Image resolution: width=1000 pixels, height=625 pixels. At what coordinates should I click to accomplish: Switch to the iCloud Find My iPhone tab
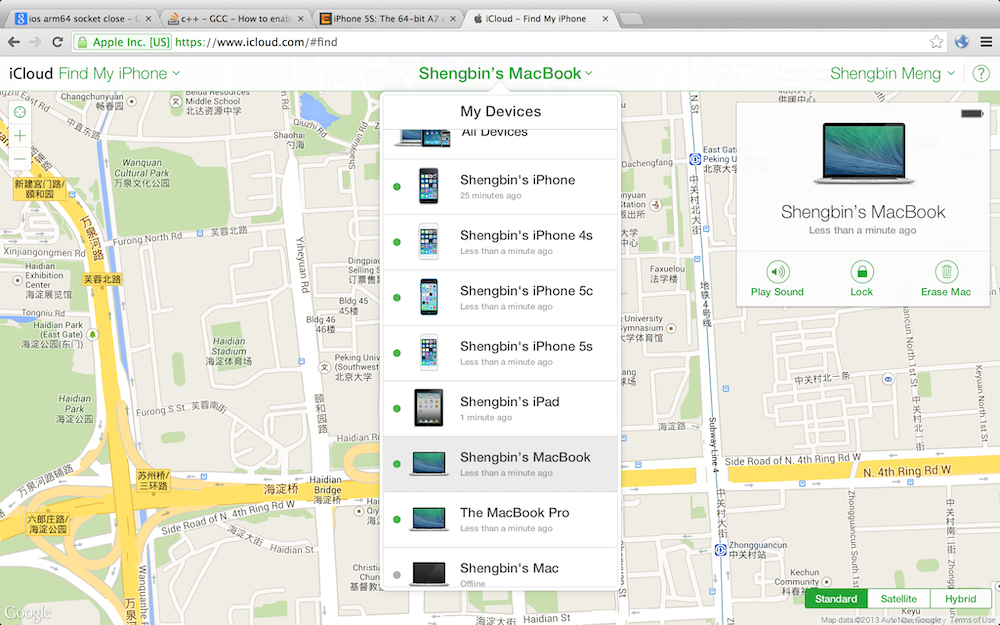click(x=540, y=18)
